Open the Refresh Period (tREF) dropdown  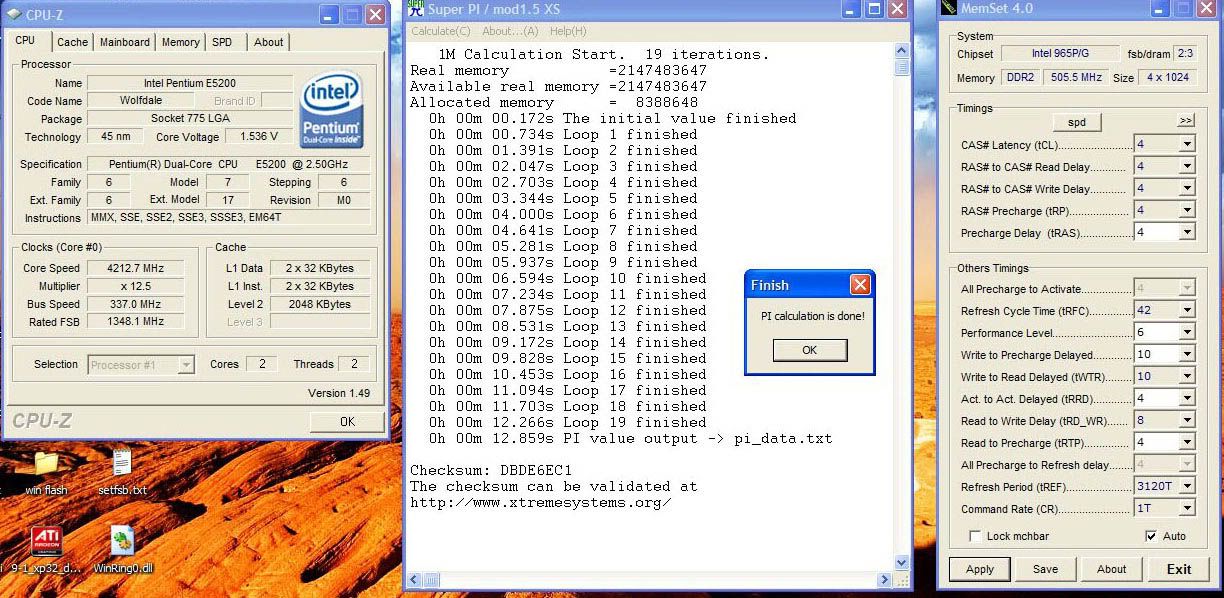[1187, 487]
